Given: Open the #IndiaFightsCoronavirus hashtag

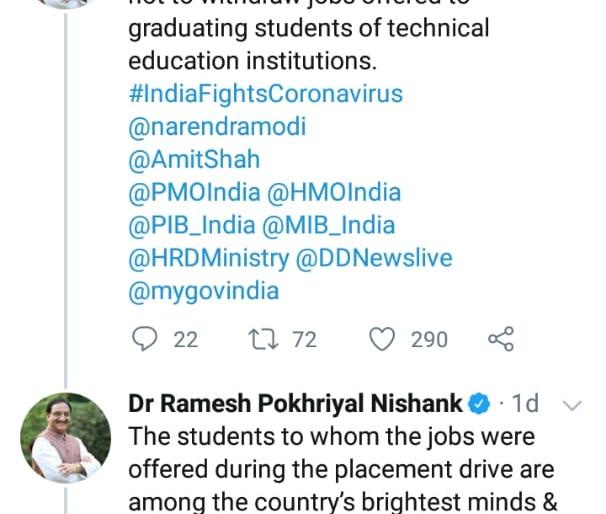Looking at the screenshot, I should (x=265, y=94).
